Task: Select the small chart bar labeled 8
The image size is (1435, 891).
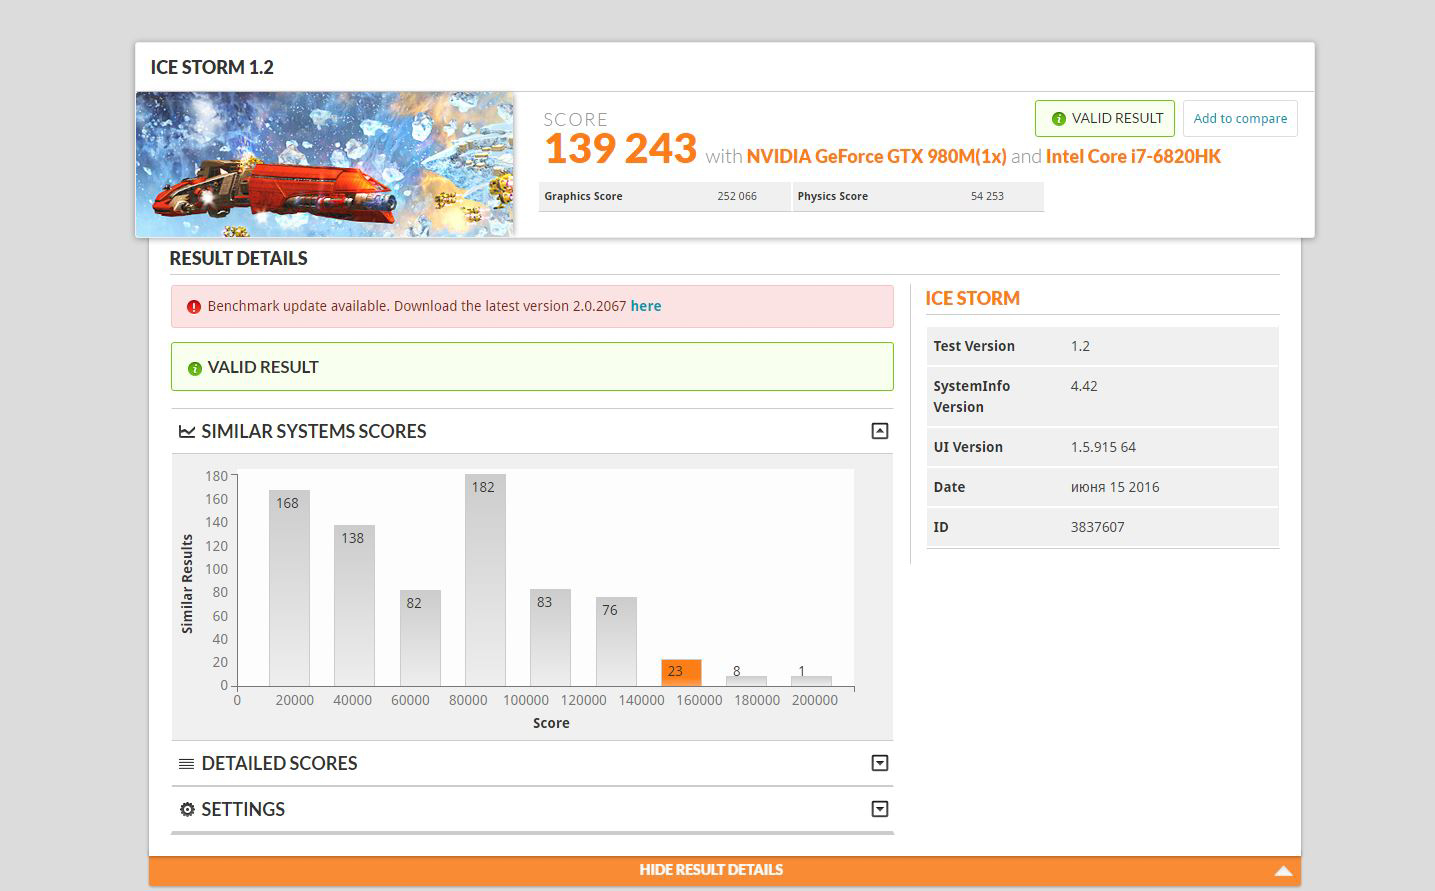Action: 746,681
